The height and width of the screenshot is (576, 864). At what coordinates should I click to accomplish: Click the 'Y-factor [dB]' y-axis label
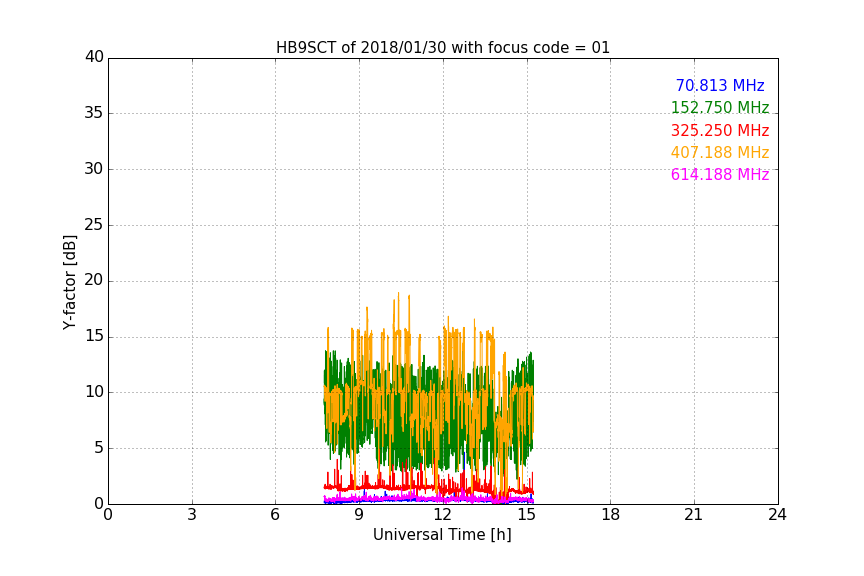click(69, 283)
